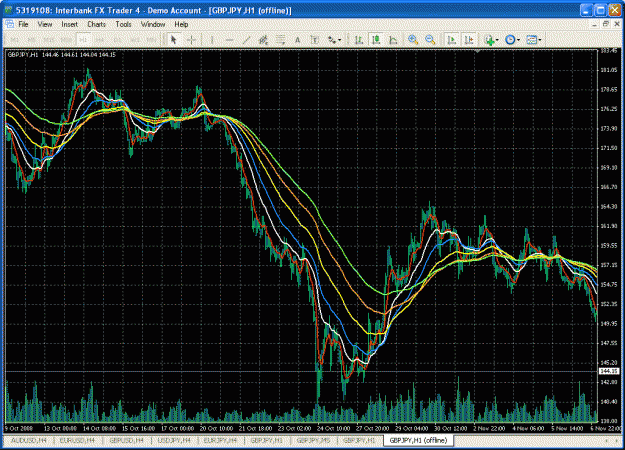Set timeframe to M5
625x450 pixels.
[32, 40]
